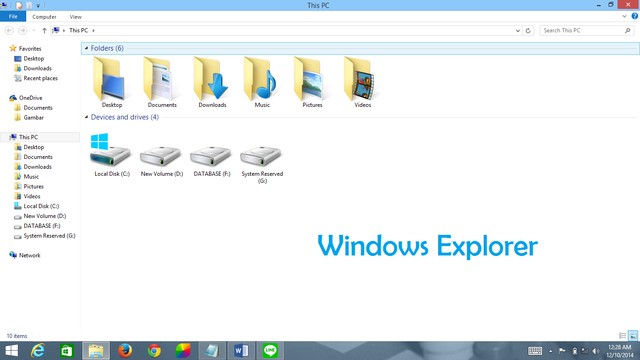Open Recent places in sidebar
This screenshot has height=360, width=640.
[40, 78]
